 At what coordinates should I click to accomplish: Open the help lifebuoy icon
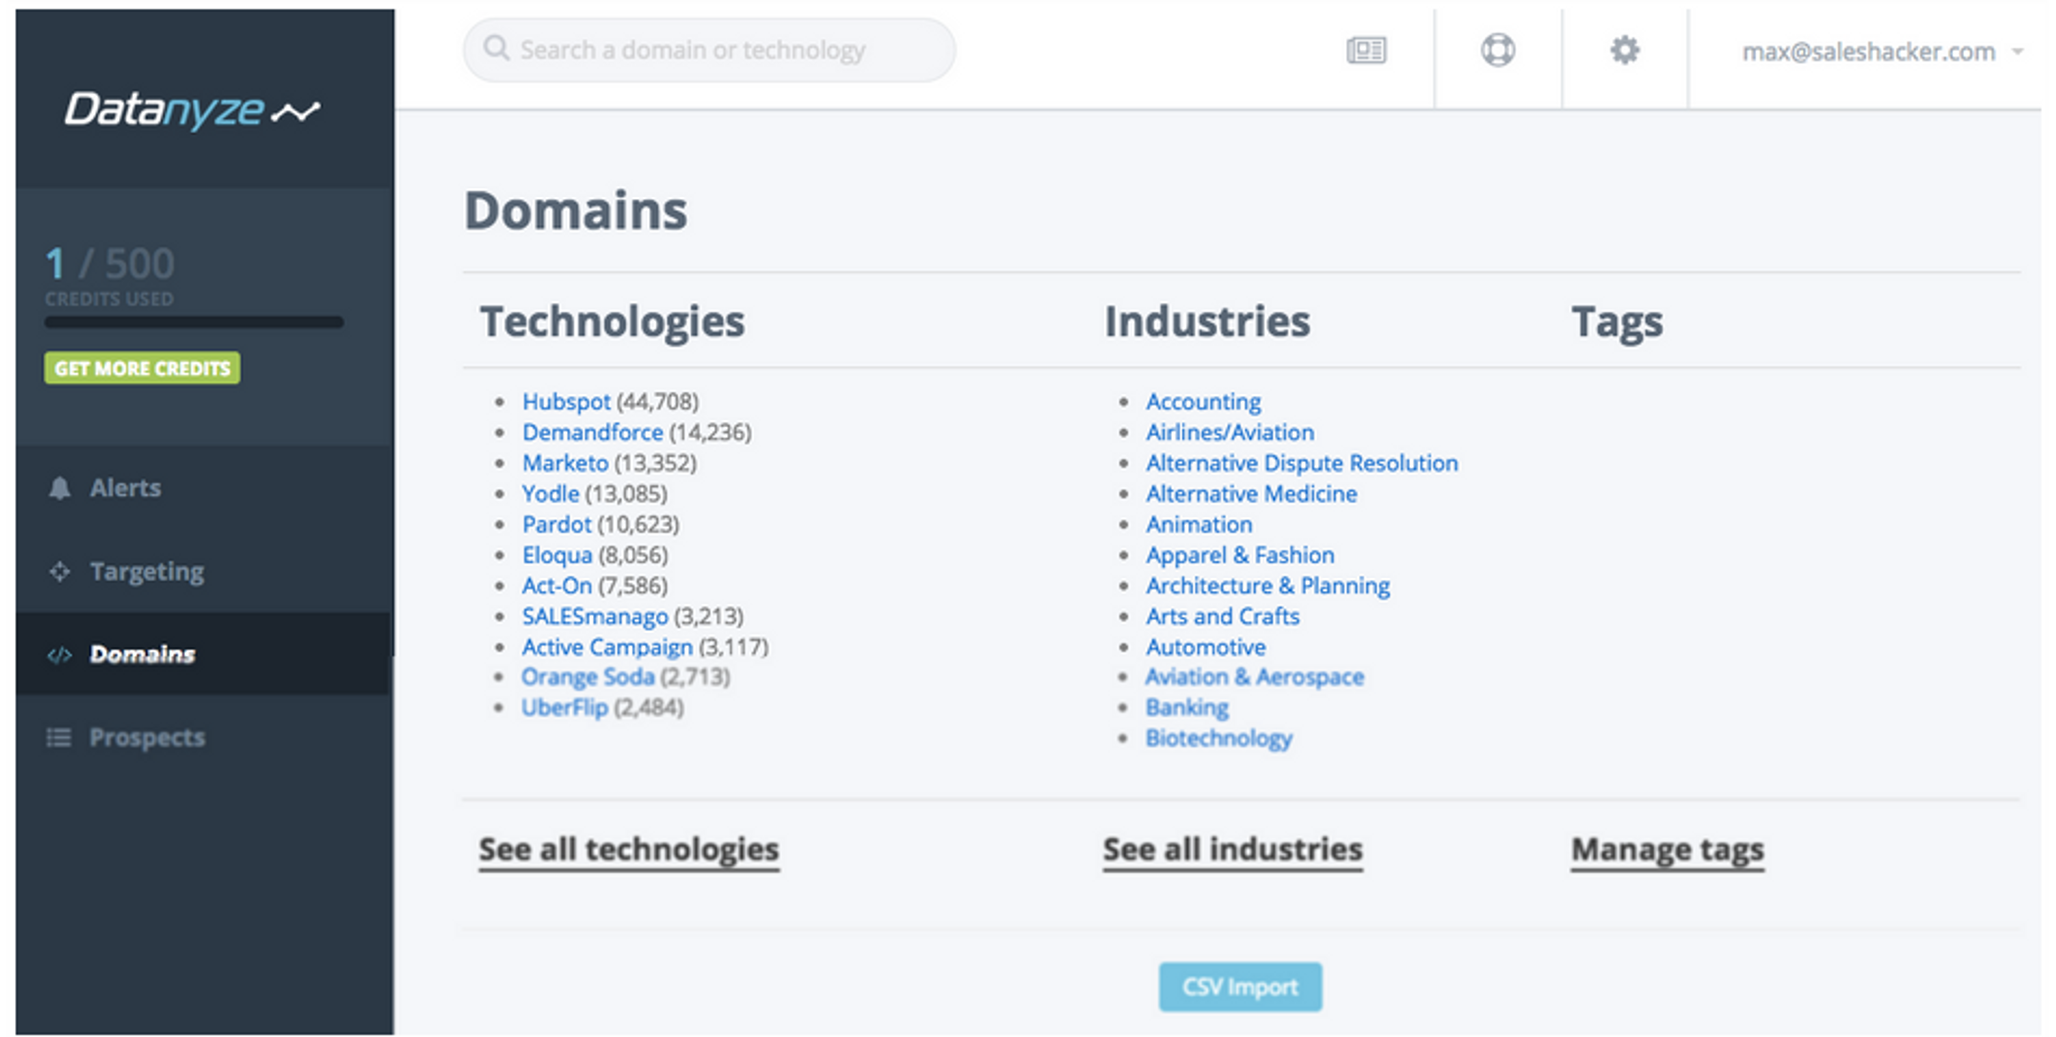(x=1497, y=50)
